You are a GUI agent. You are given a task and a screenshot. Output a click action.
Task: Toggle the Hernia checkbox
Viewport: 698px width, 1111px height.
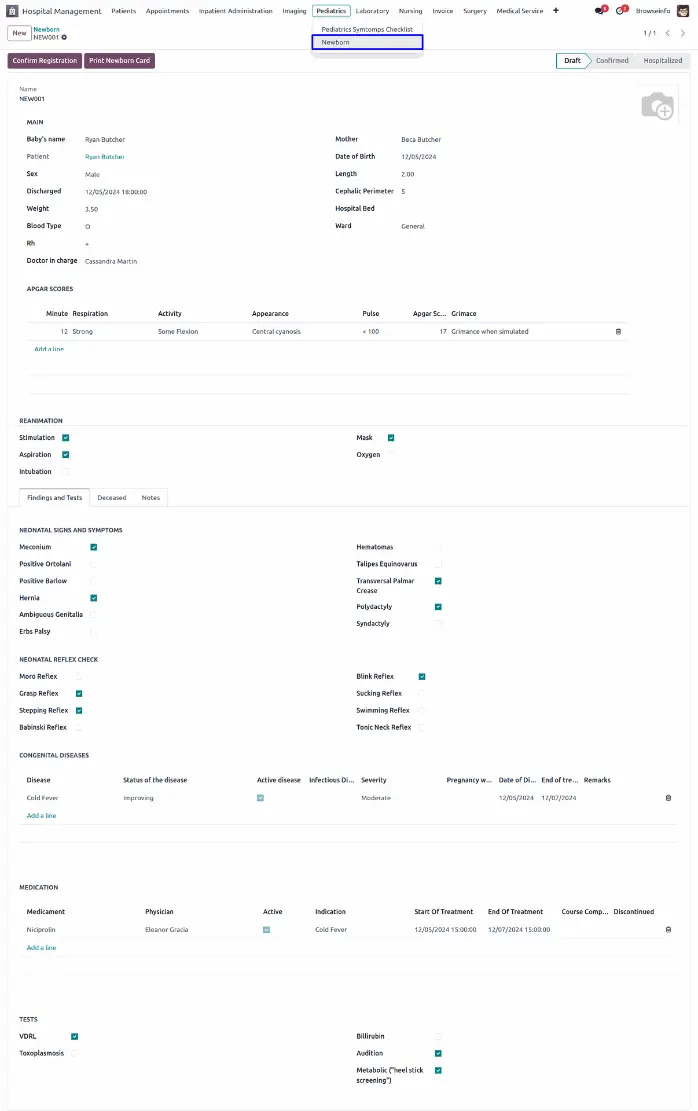tap(94, 598)
